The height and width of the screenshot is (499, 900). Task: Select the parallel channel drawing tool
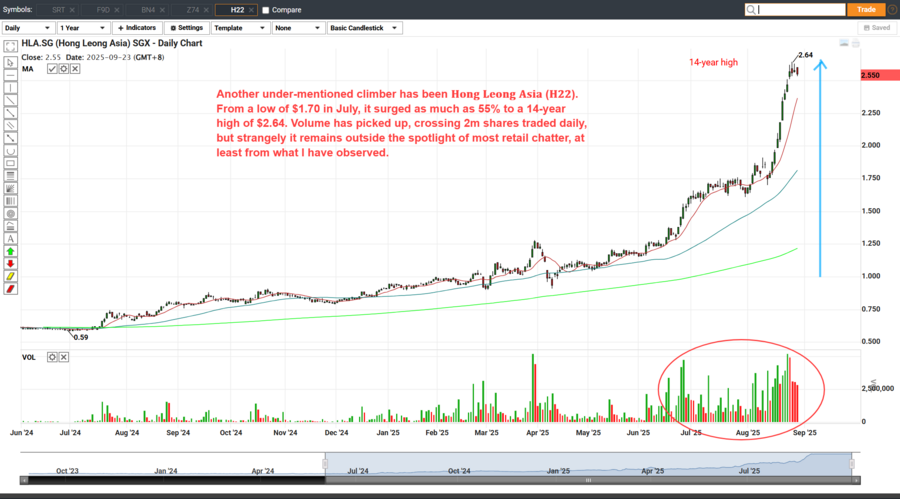coord(10,125)
